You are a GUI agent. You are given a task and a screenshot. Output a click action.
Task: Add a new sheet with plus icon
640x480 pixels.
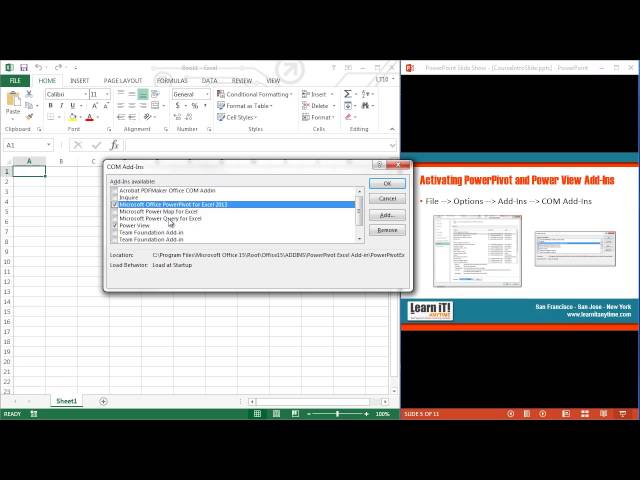point(103,401)
